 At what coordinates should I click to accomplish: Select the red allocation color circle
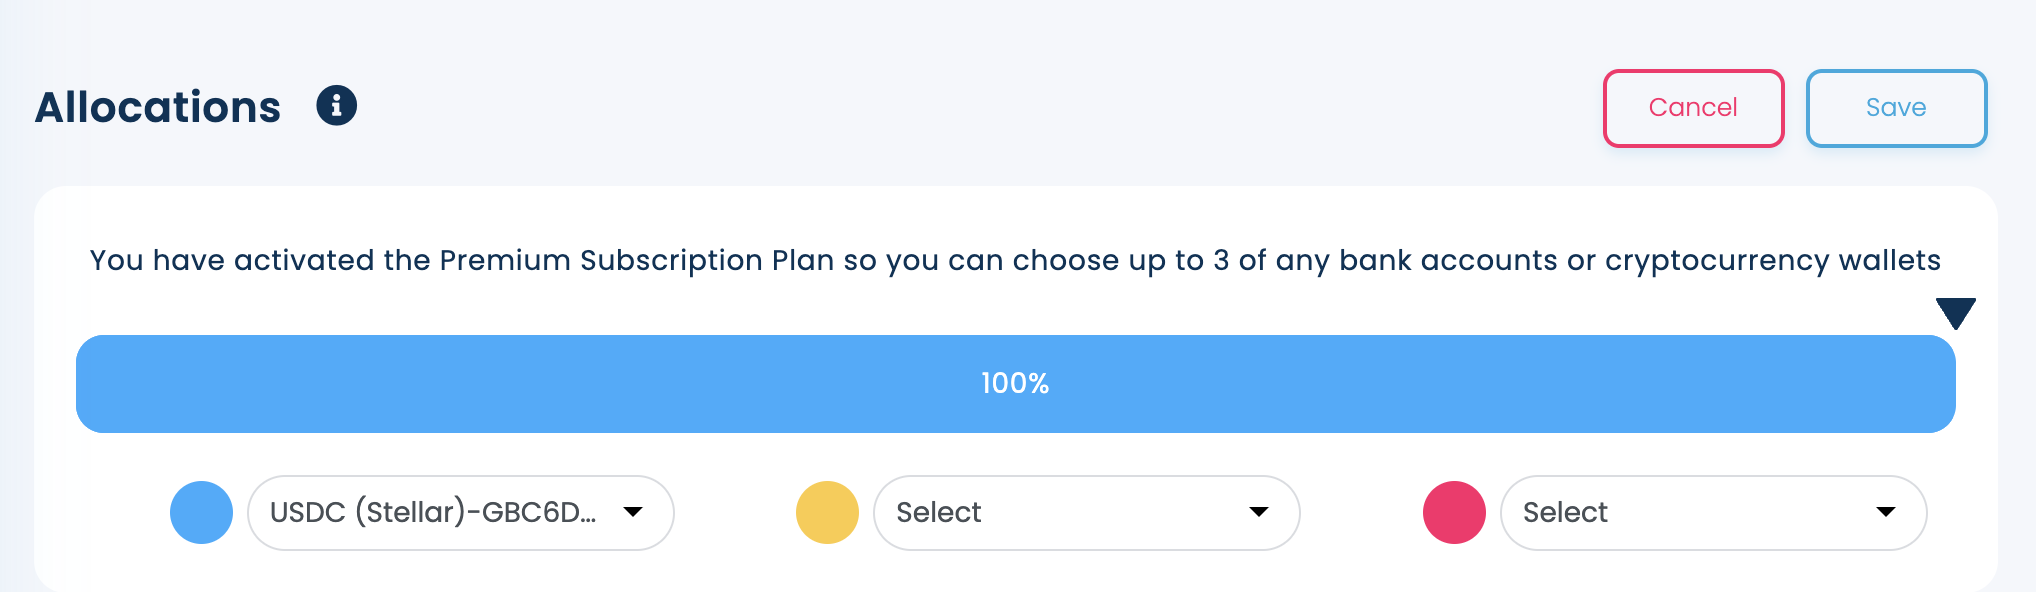[x=1454, y=512]
